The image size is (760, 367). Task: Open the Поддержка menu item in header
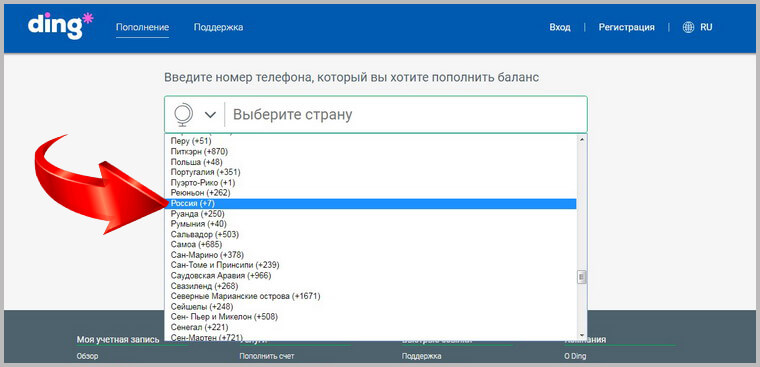(x=219, y=27)
